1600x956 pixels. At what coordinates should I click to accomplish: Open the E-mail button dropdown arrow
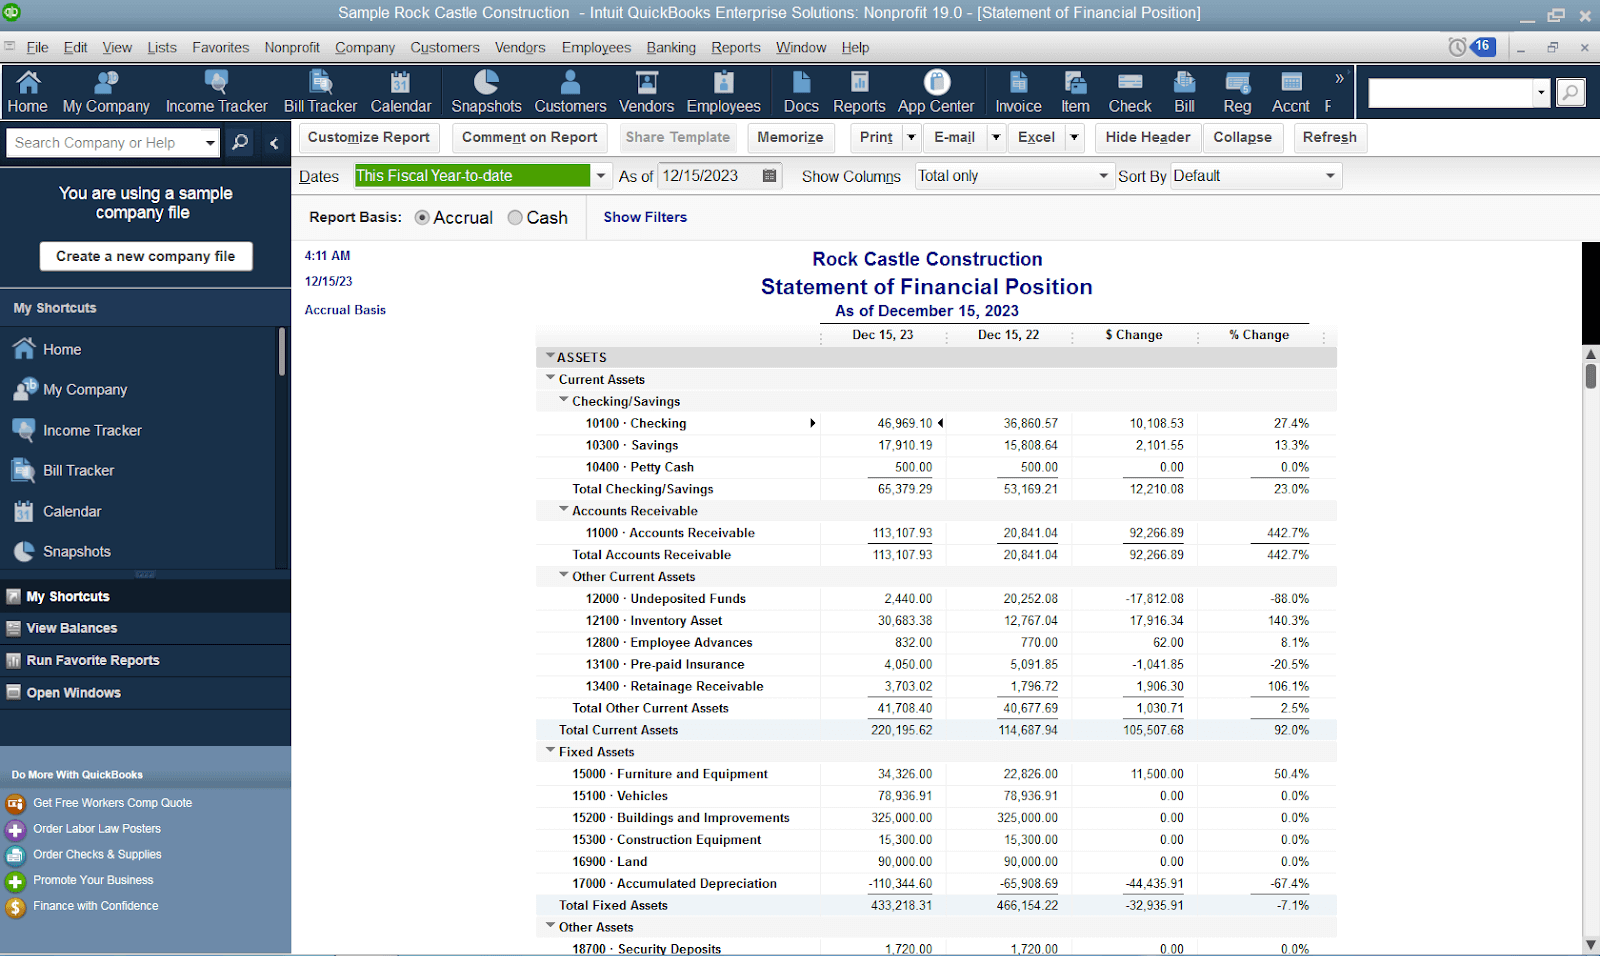[x=996, y=138]
